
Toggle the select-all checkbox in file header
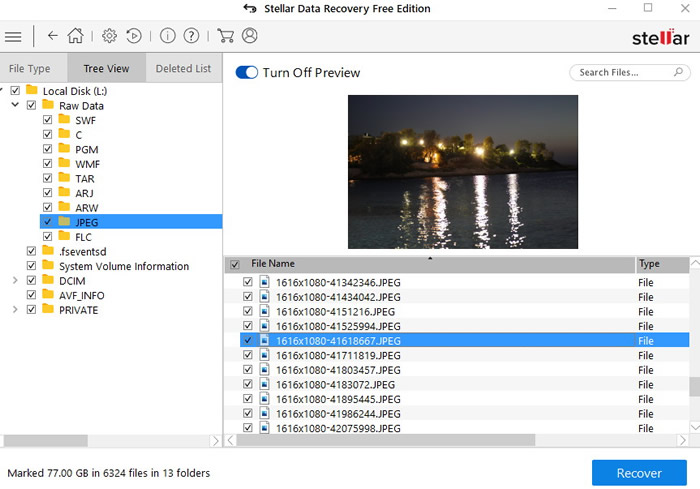pyautogui.click(x=235, y=265)
